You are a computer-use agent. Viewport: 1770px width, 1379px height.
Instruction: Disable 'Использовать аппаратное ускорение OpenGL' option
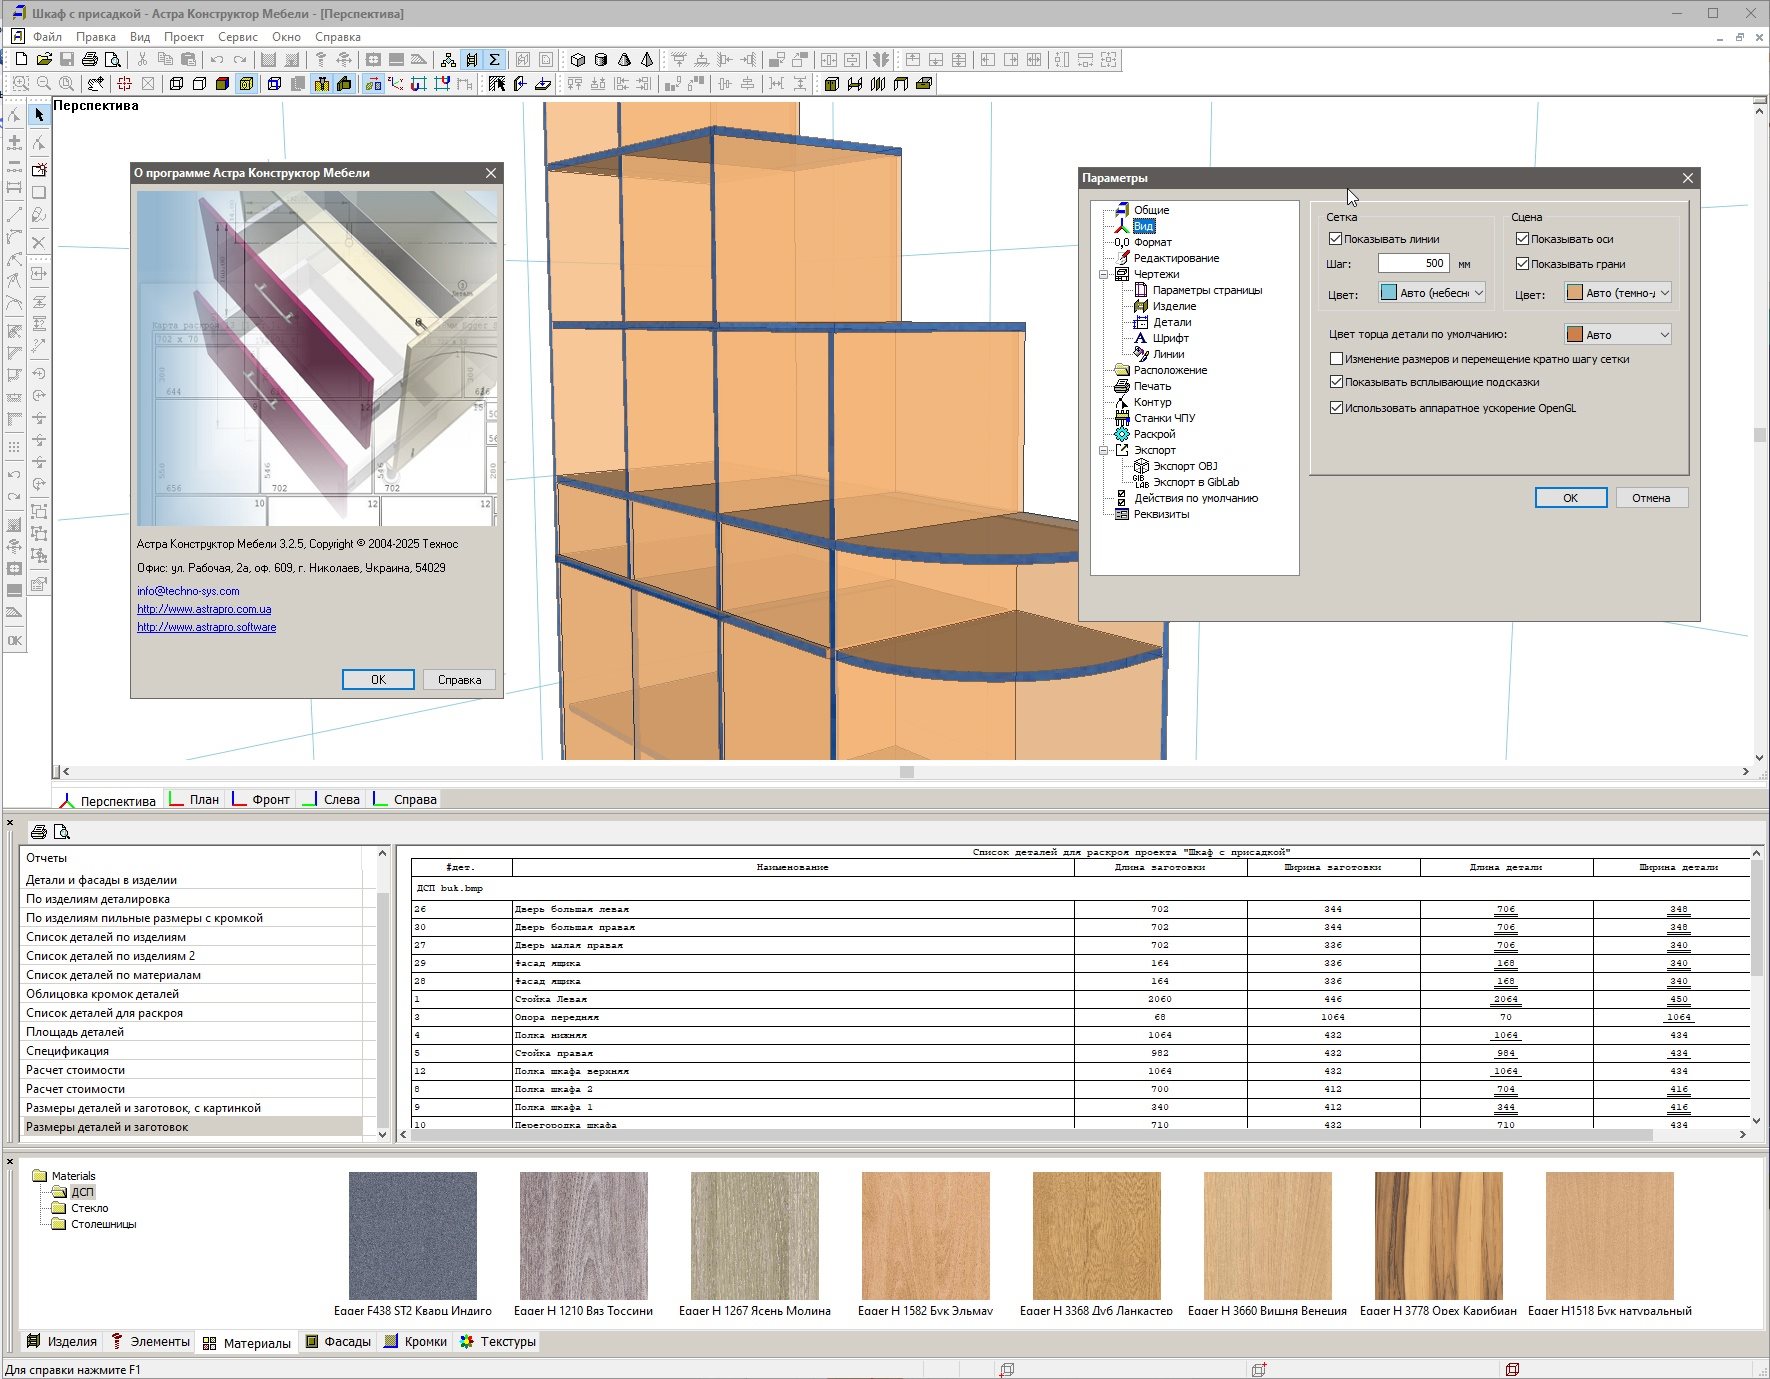1336,408
